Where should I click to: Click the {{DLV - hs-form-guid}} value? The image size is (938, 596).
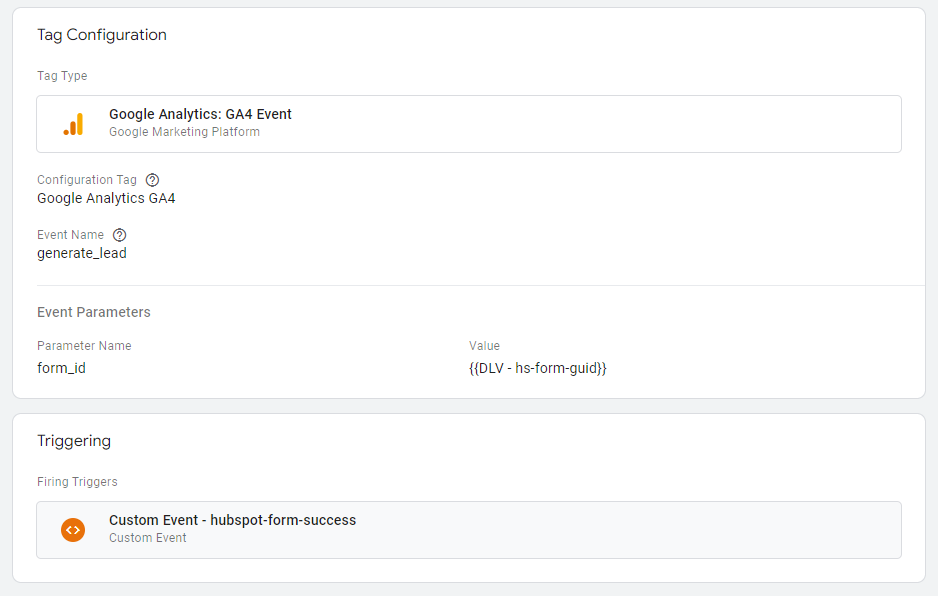tap(538, 368)
